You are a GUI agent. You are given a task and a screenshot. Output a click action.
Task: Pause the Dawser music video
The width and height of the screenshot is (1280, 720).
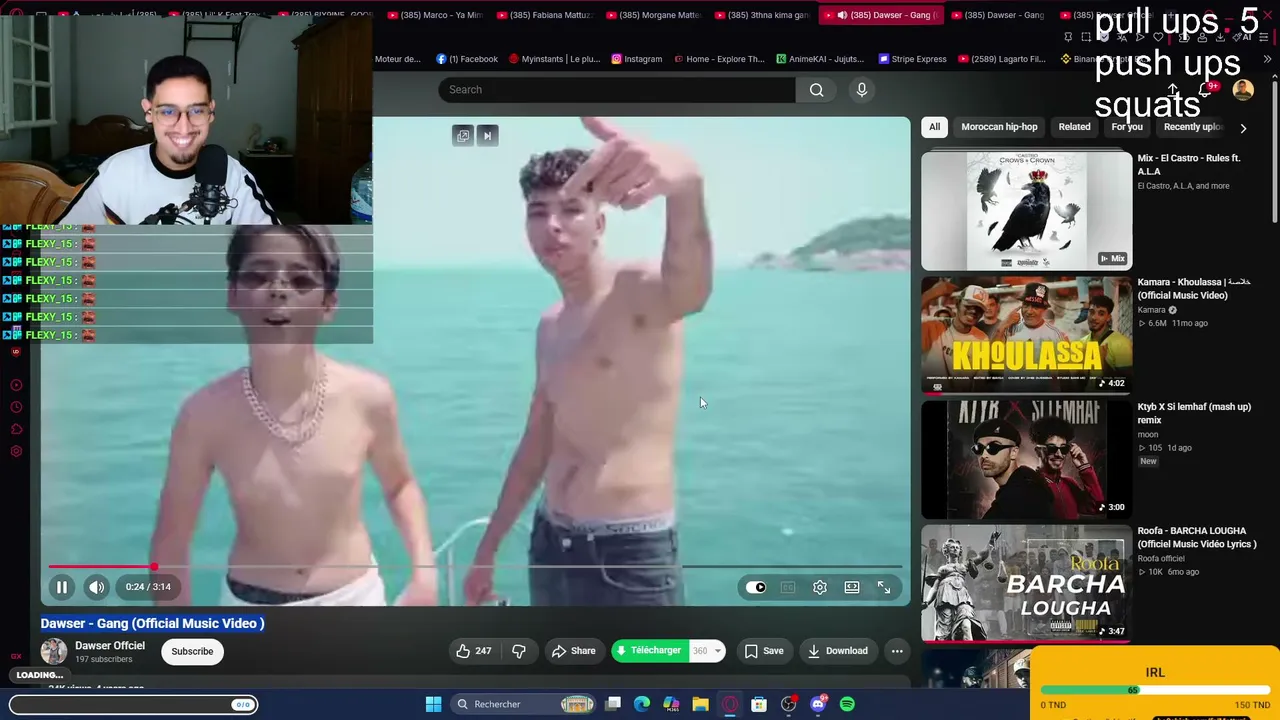(61, 587)
